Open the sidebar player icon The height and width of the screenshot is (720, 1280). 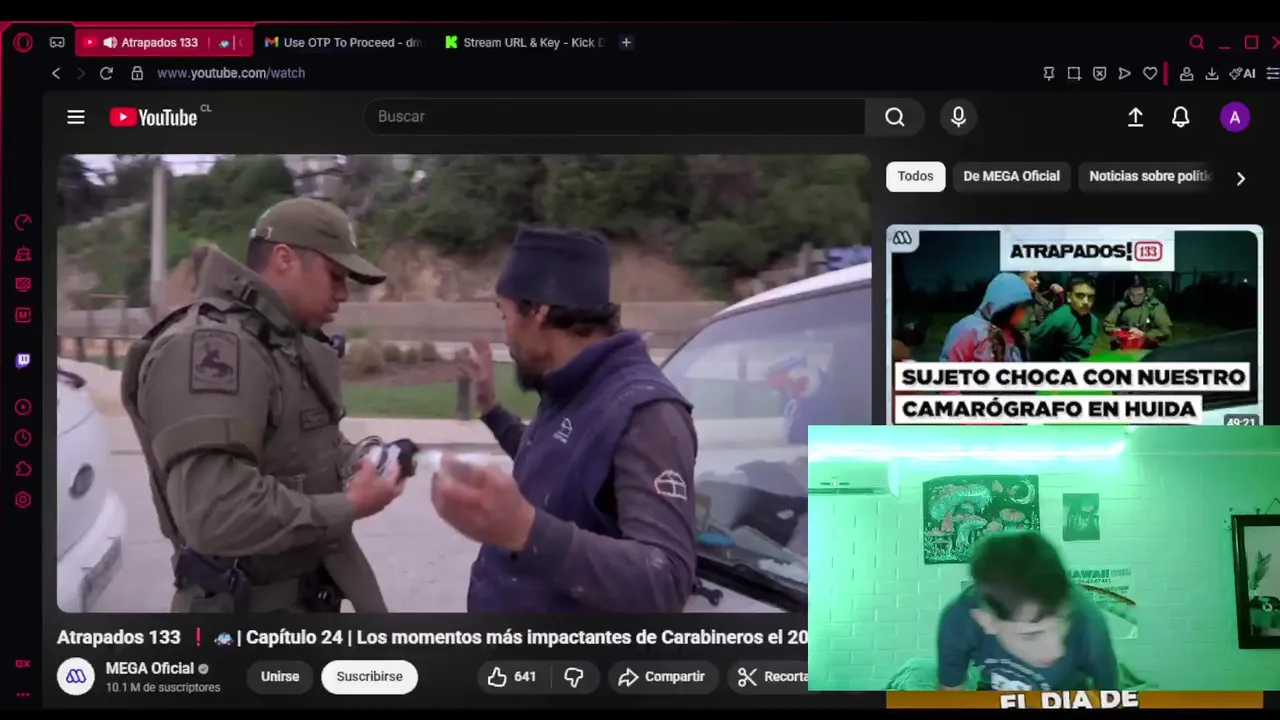tap(23, 407)
